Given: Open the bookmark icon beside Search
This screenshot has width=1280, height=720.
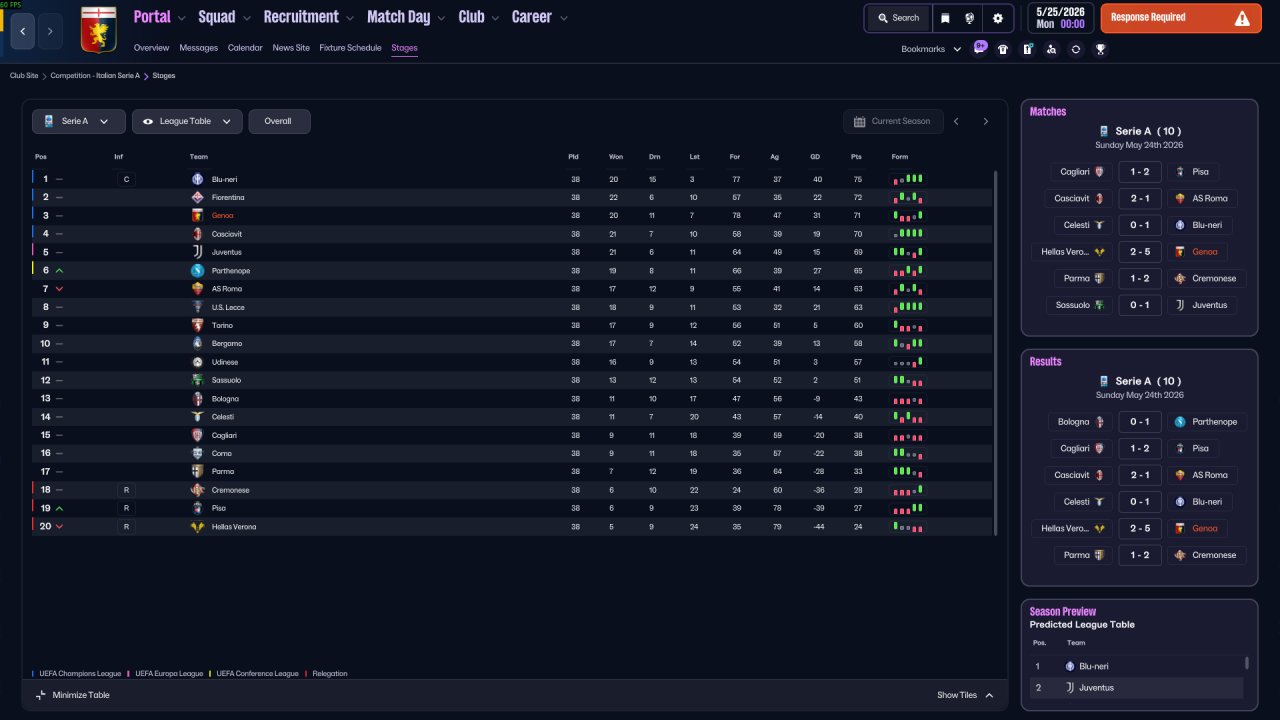Looking at the screenshot, I should (946, 18).
